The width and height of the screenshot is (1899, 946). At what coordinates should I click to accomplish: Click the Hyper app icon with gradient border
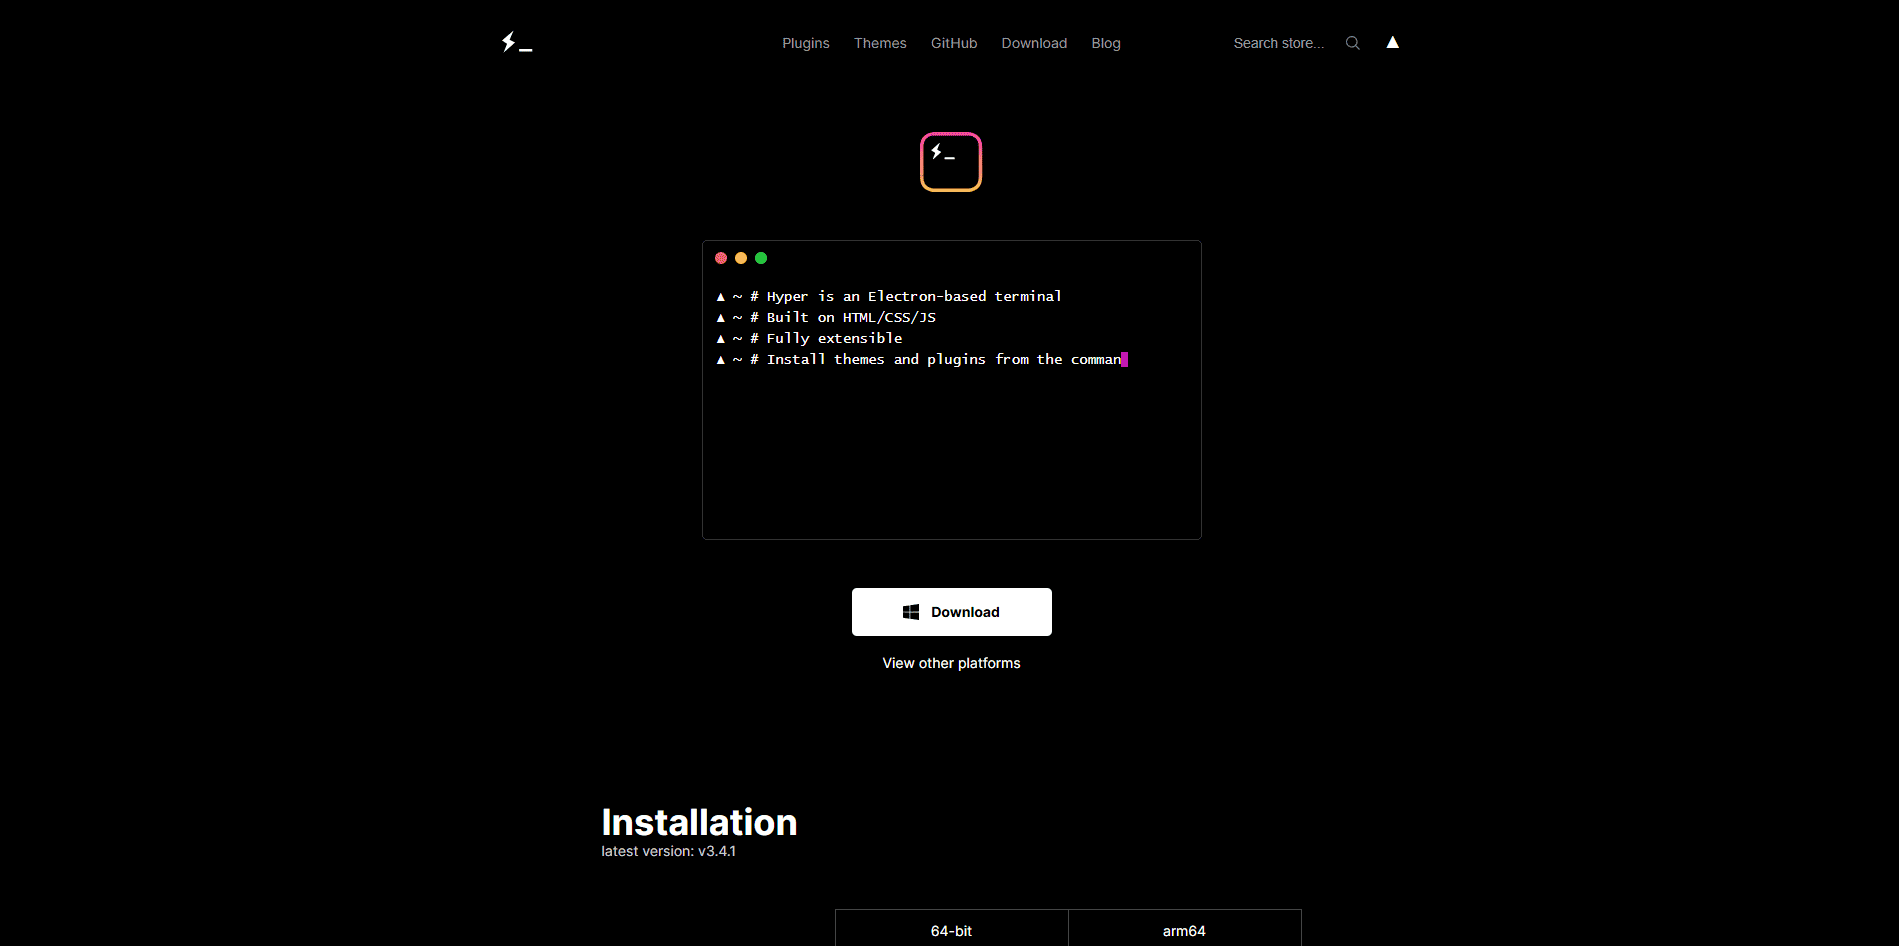(951, 162)
